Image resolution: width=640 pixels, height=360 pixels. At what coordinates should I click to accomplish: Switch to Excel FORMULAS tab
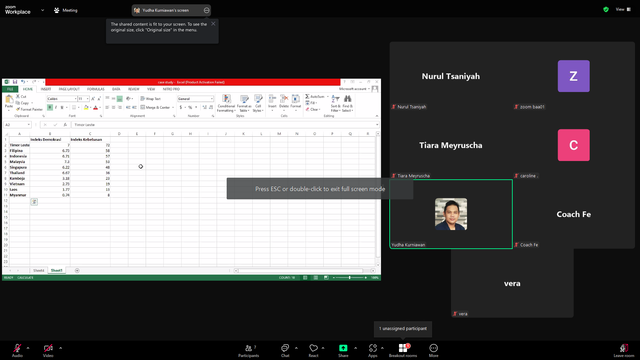click(96, 89)
